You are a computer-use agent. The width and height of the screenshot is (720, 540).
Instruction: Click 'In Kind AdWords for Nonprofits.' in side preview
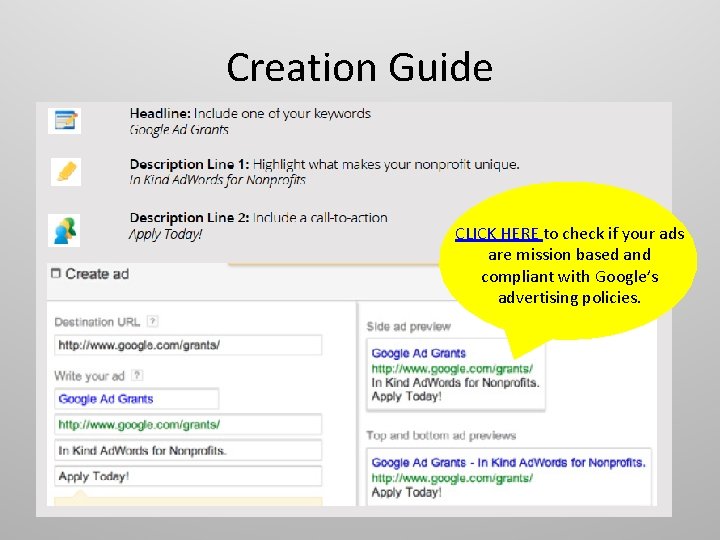point(456,382)
